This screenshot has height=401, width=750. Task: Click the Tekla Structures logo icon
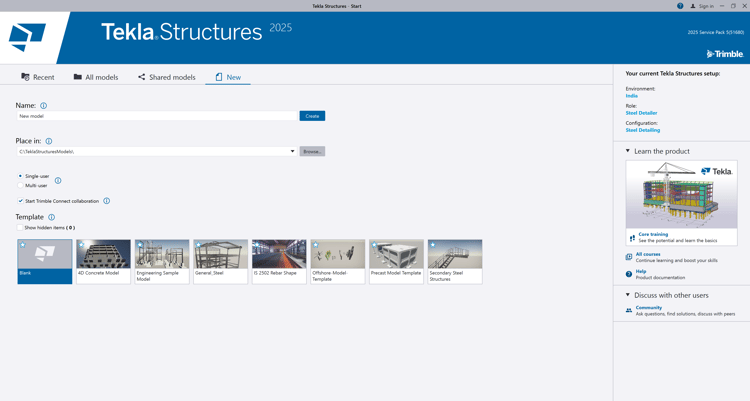27,37
